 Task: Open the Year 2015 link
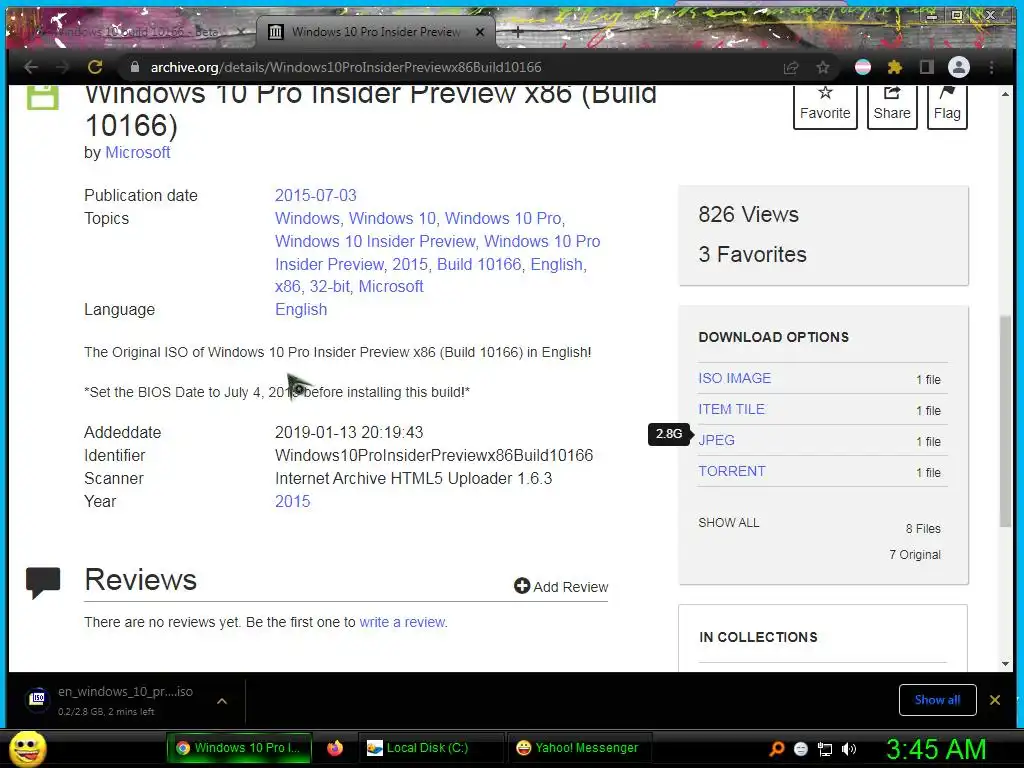click(x=293, y=502)
